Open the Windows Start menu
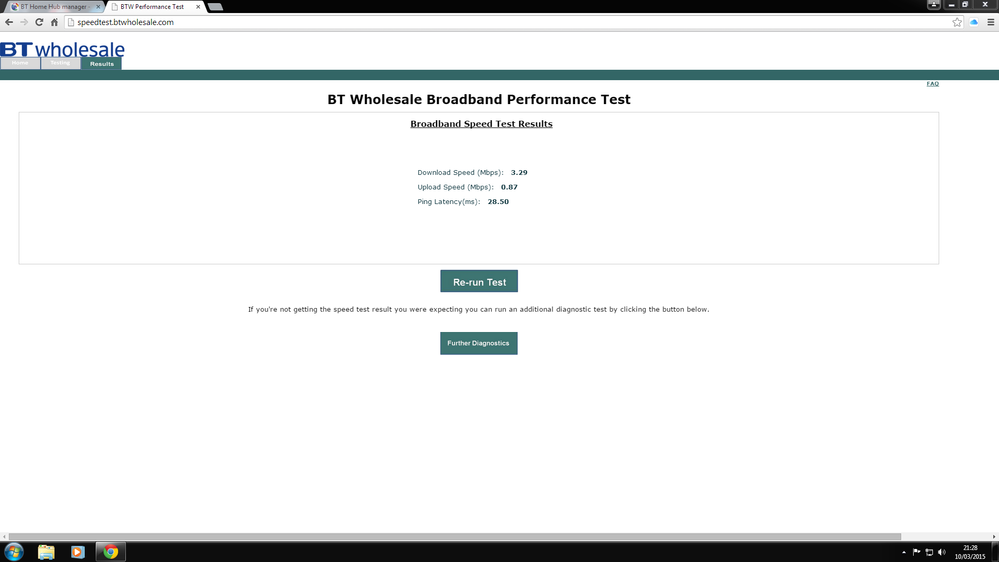 pos(14,552)
